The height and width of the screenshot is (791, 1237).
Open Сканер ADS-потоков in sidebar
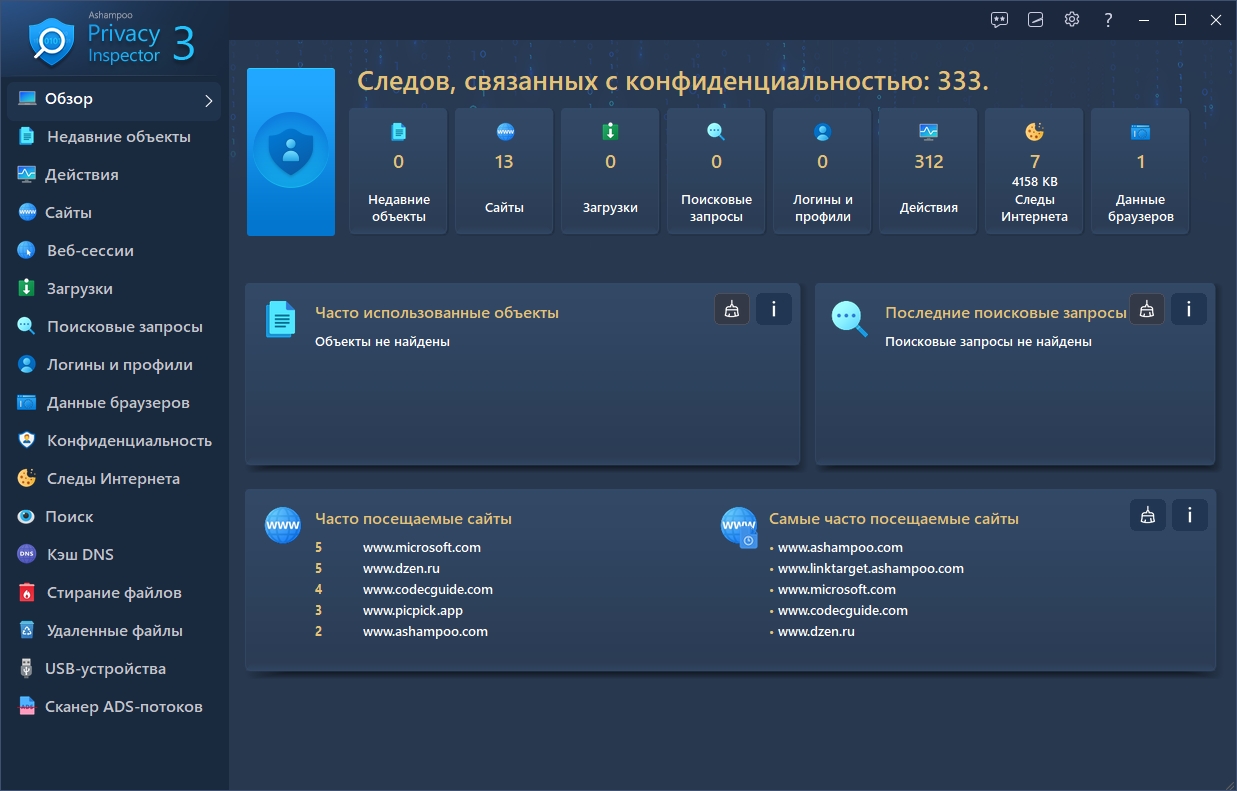[123, 707]
